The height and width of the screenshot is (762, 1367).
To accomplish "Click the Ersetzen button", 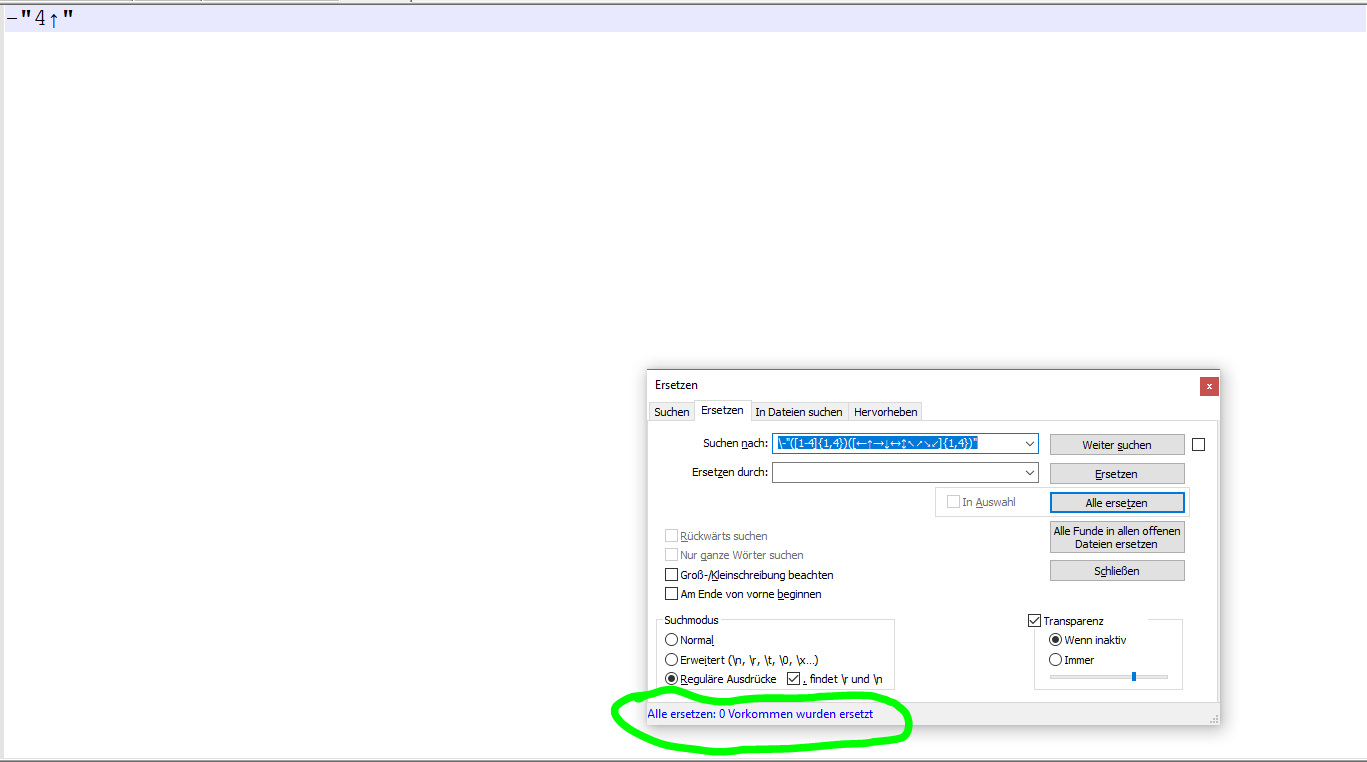I will tap(1116, 472).
